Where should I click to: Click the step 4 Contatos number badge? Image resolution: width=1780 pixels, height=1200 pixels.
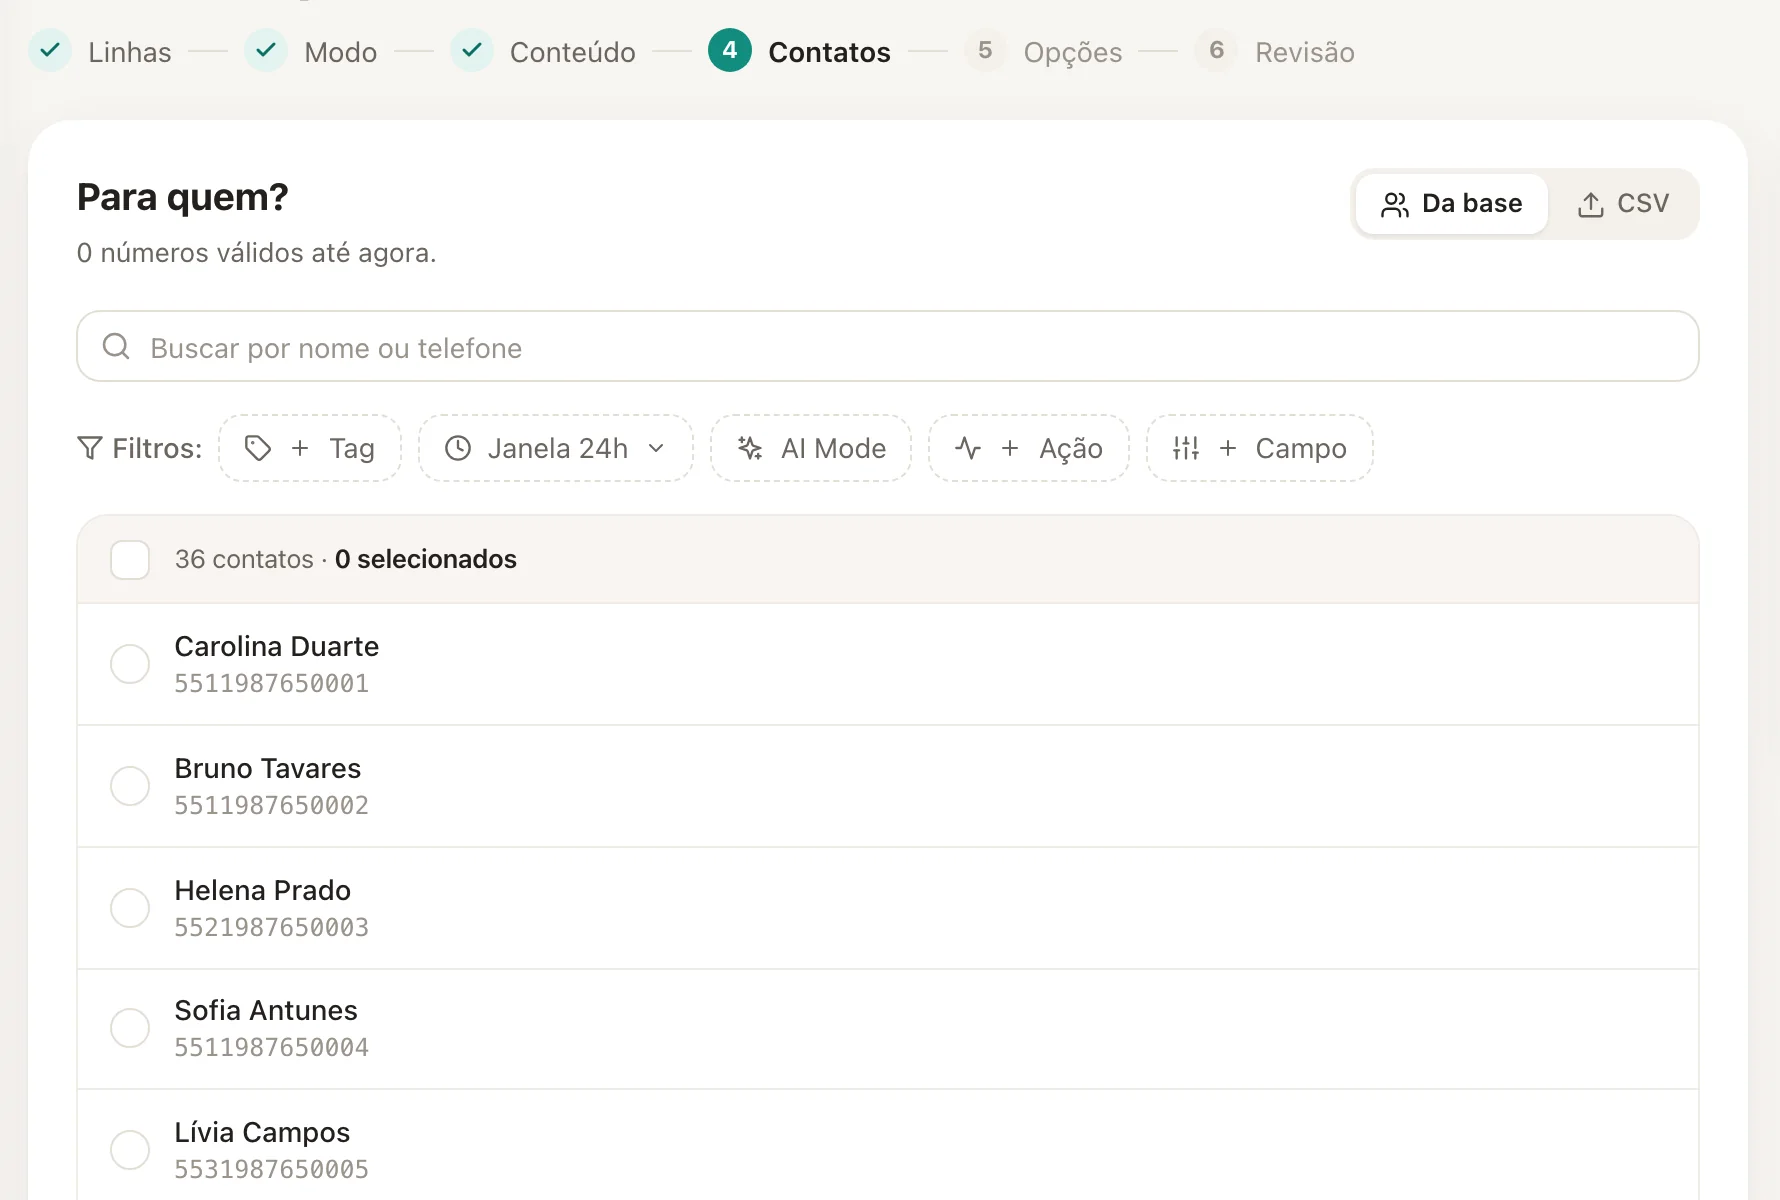730,50
